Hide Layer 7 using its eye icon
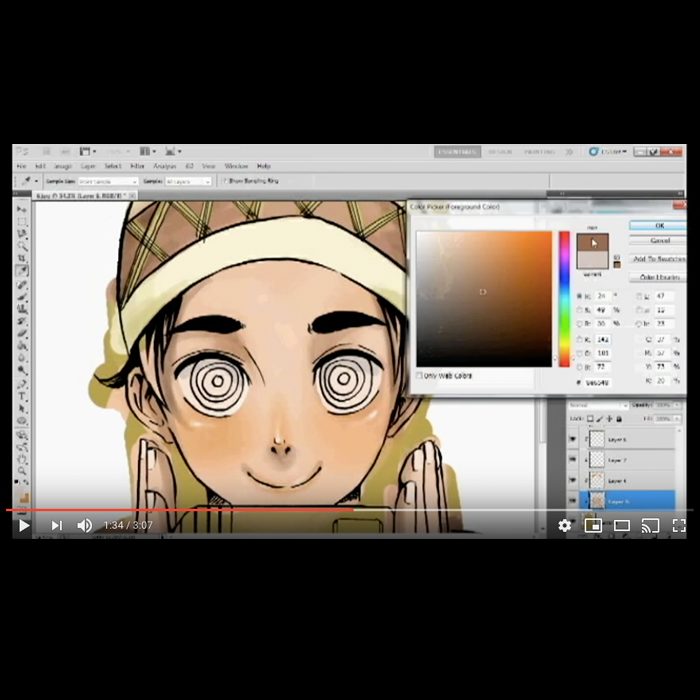 [x=573, y=459]
